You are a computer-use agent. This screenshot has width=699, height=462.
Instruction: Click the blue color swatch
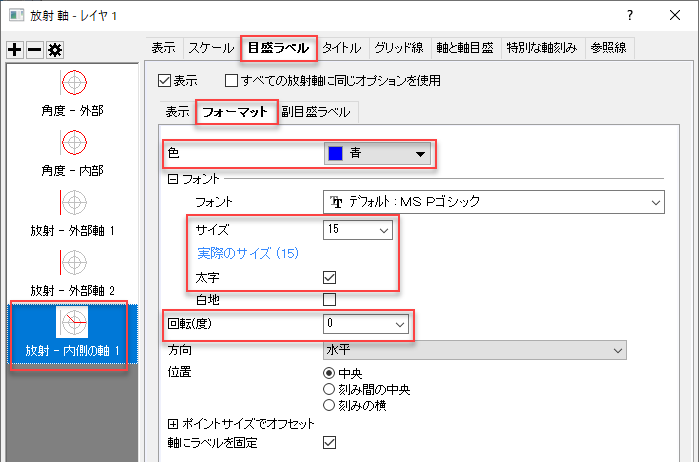tap(335, 153)
